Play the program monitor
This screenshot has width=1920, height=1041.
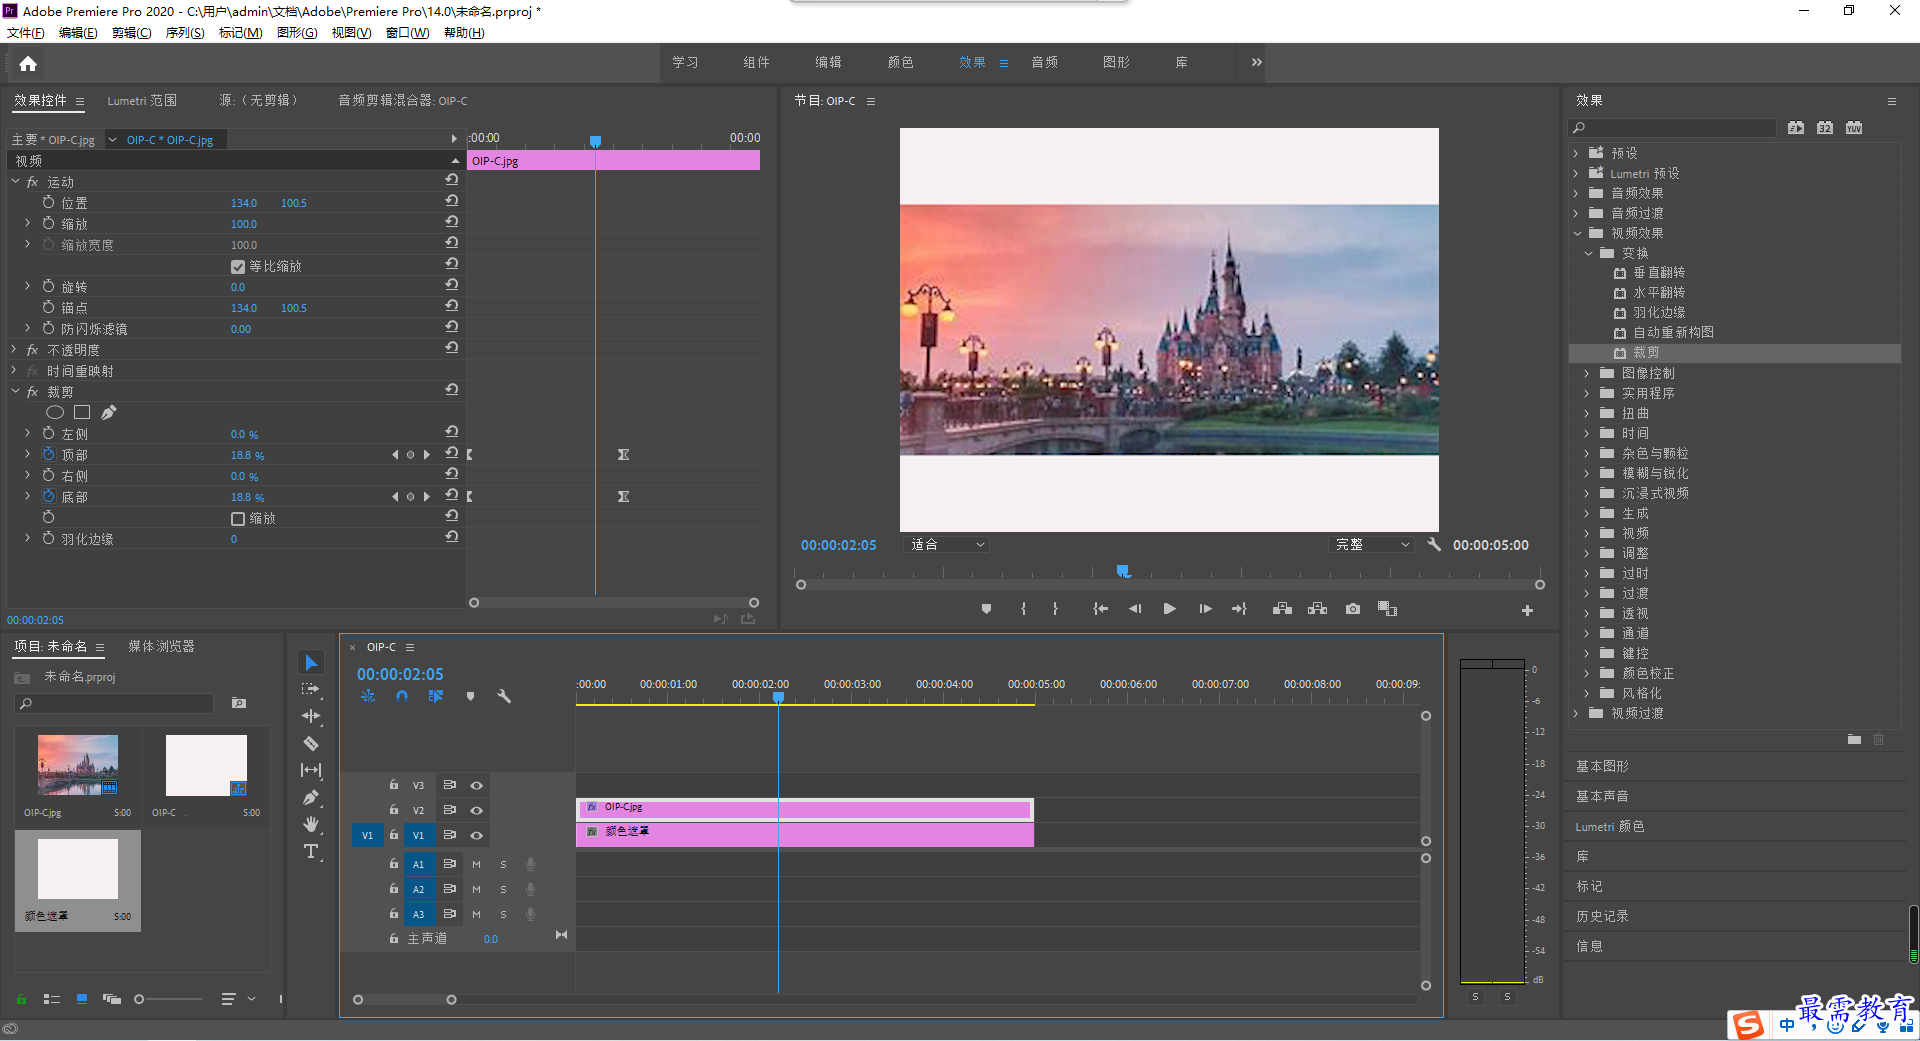[x=1169, y=609]
